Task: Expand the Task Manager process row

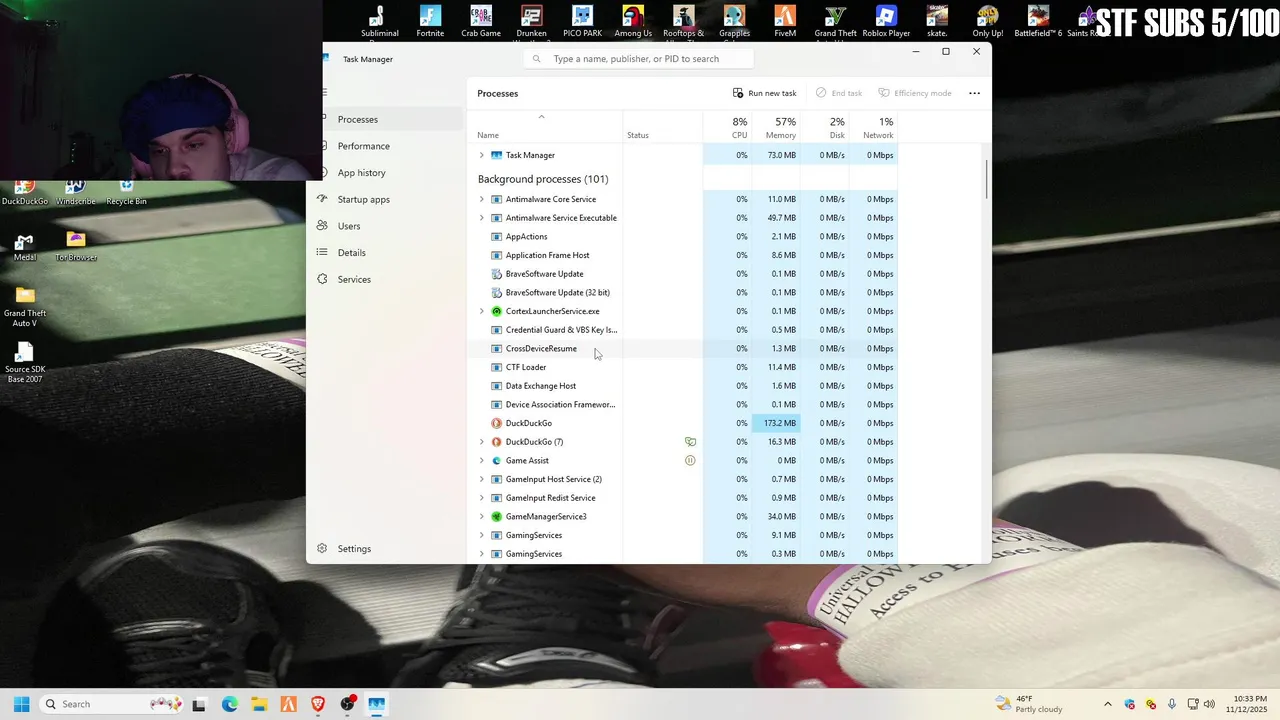Action: 481,155
